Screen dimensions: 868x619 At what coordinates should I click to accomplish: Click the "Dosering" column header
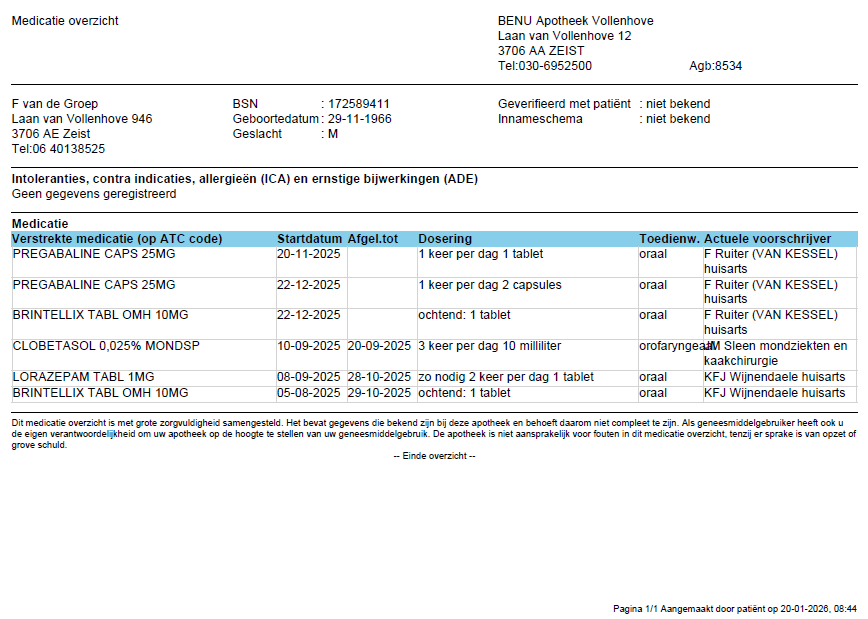point(445,239)
